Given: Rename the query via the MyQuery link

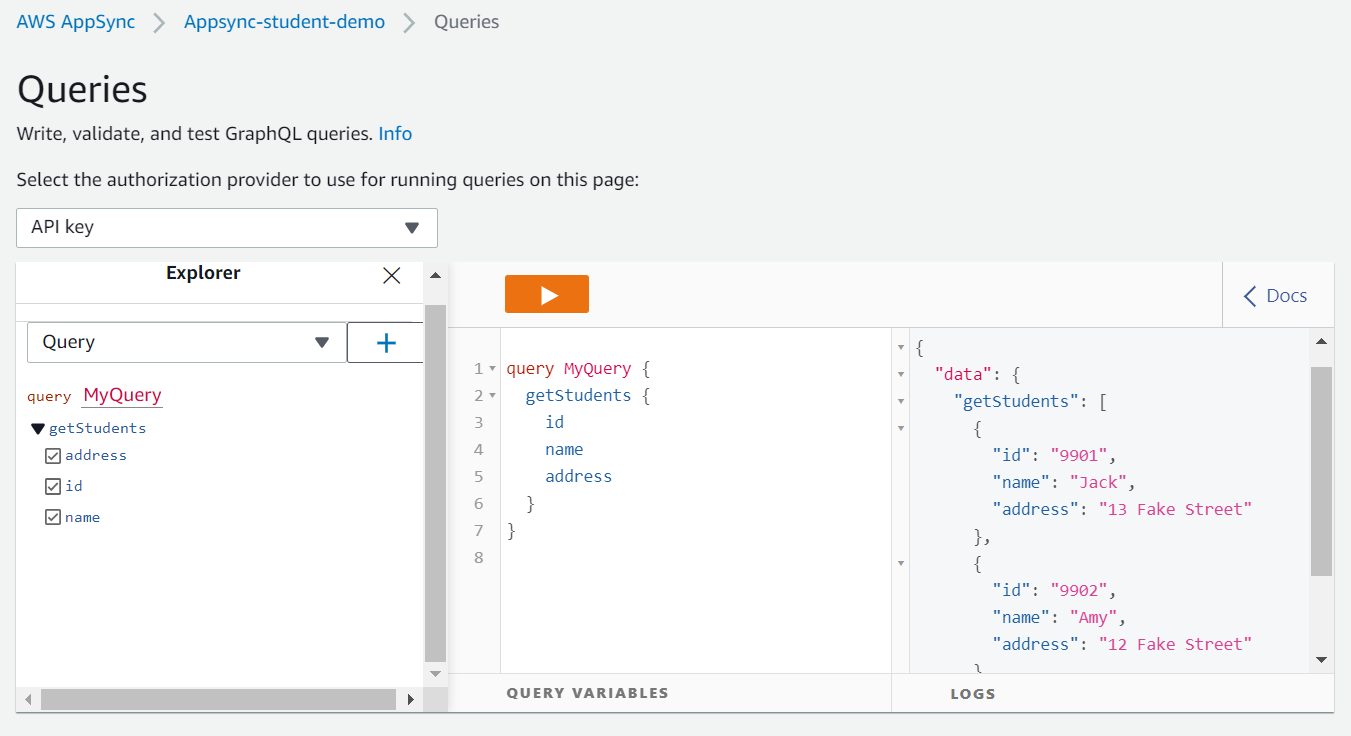Looking at the screenshot, I should point(121,394).
